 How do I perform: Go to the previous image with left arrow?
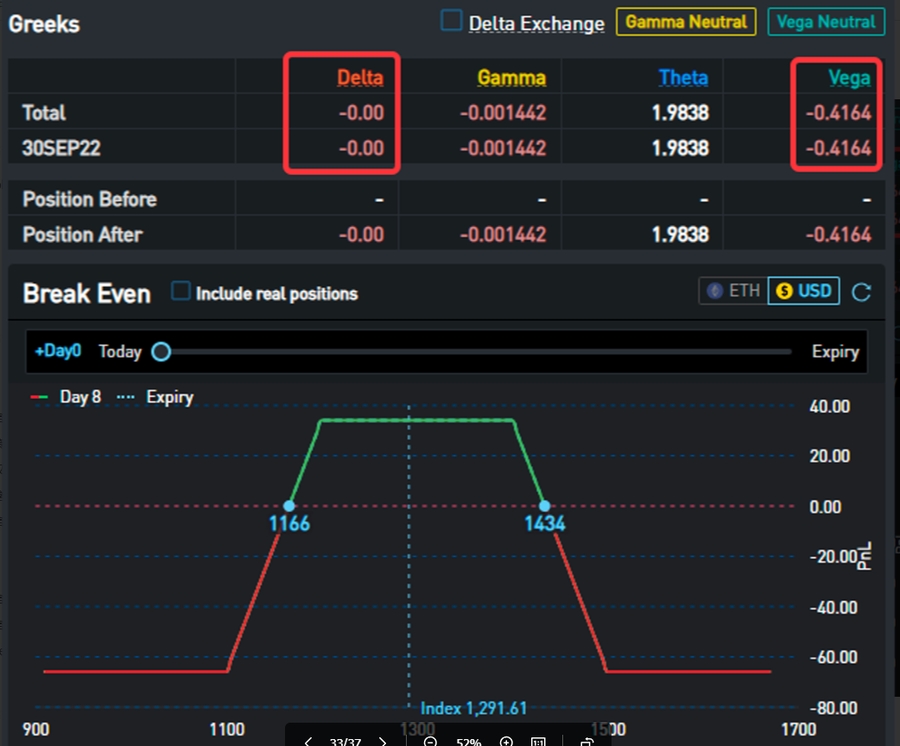(x=308, y=741)
